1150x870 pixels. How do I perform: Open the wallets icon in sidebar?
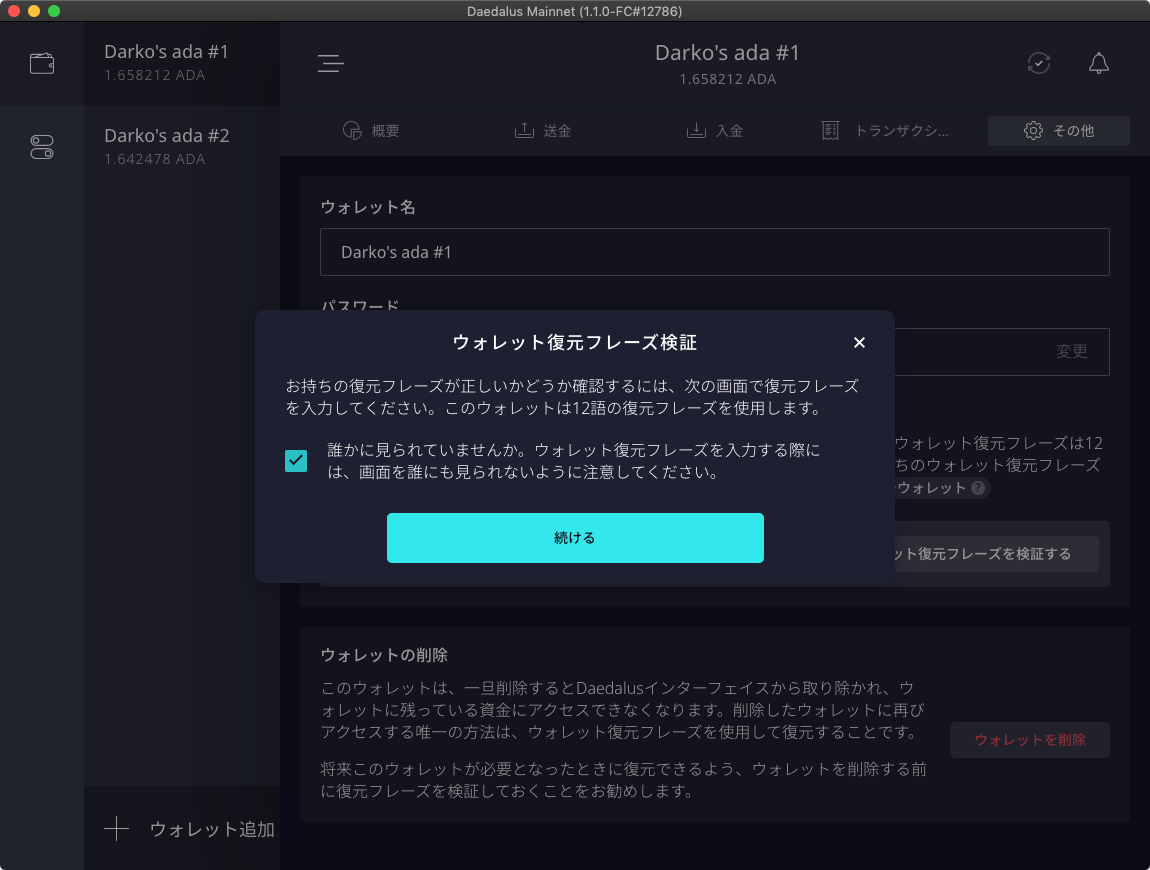tap(42, 64)
